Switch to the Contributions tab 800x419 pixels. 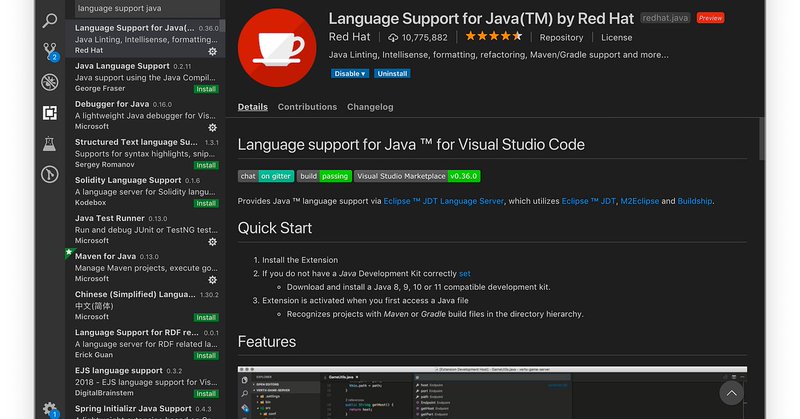[x=307, y=107]
